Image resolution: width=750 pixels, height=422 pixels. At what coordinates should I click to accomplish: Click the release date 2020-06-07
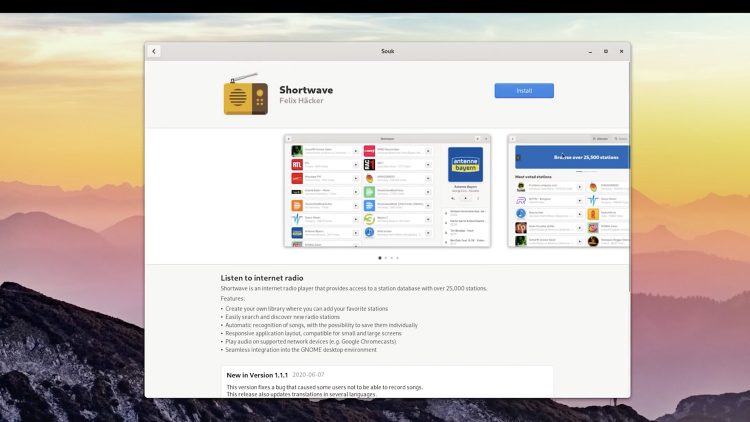click(x=308, y=375)
